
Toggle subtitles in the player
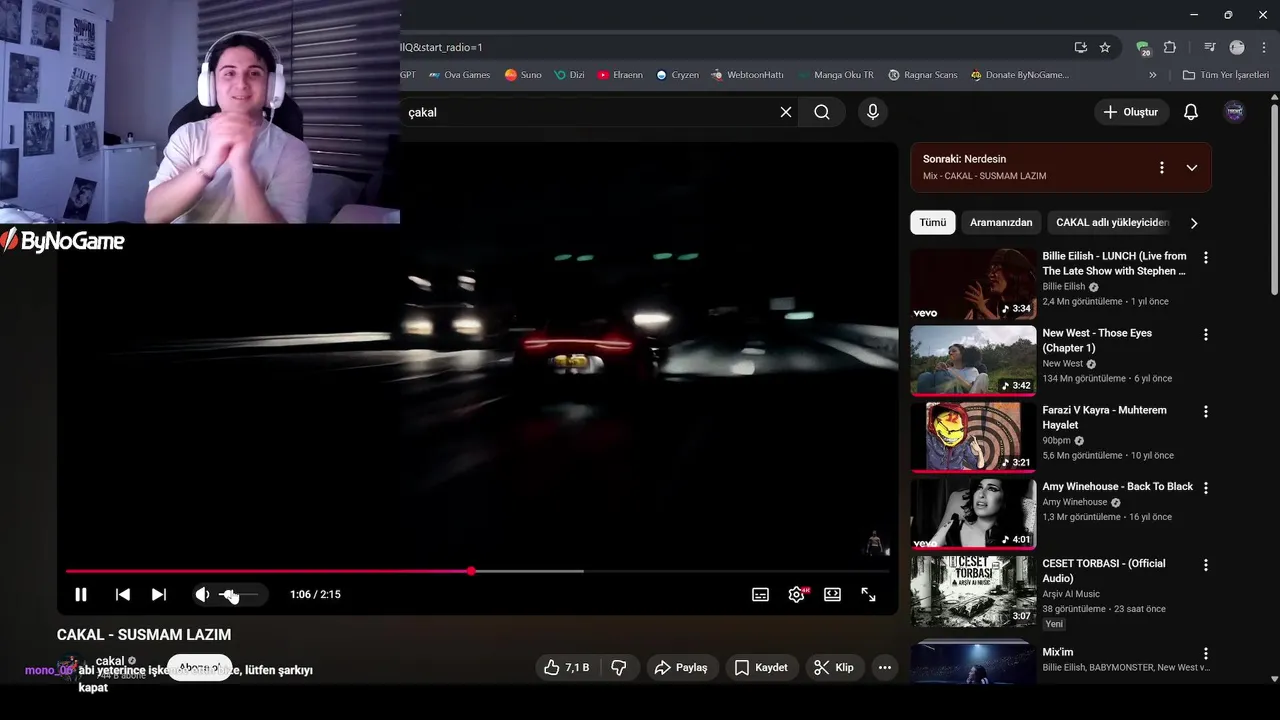coord(760,594)
